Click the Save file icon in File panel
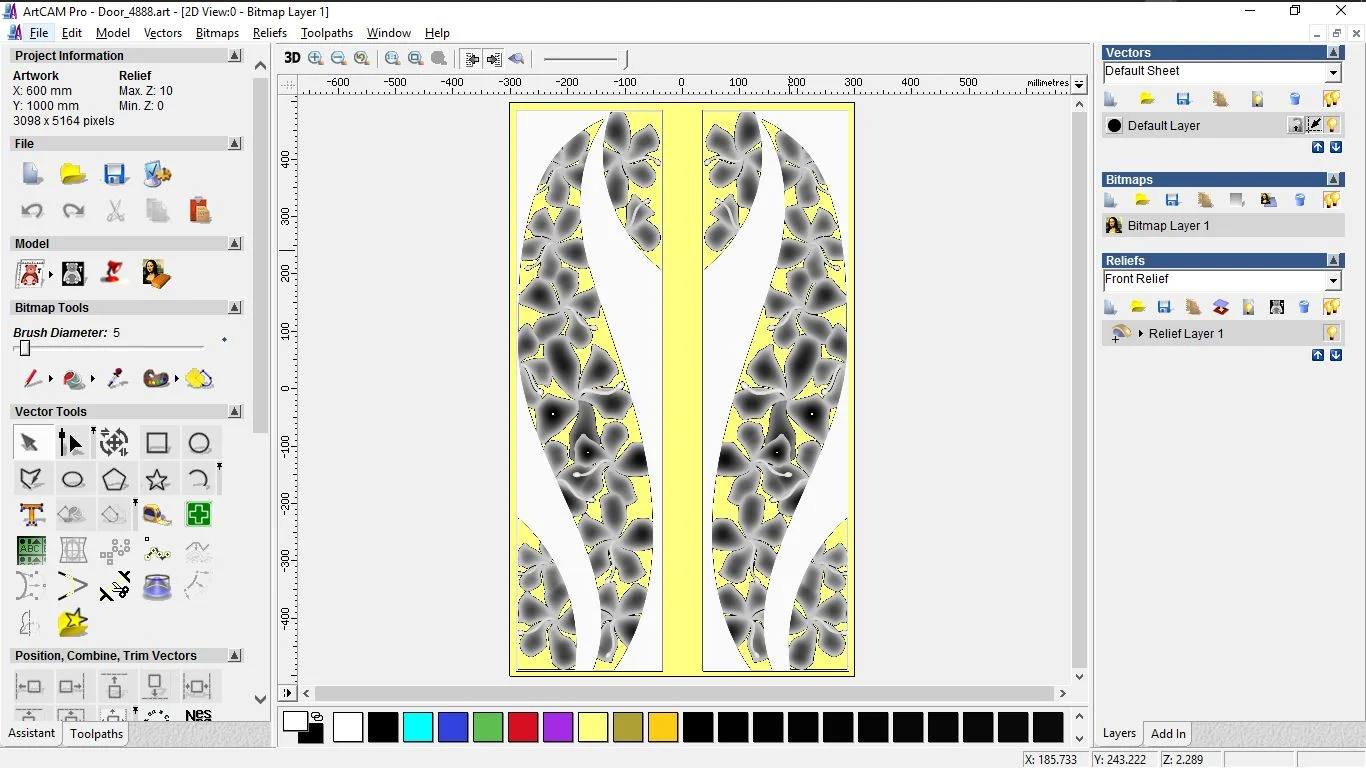Screen dimensions: 1366x768 point(115,174)
